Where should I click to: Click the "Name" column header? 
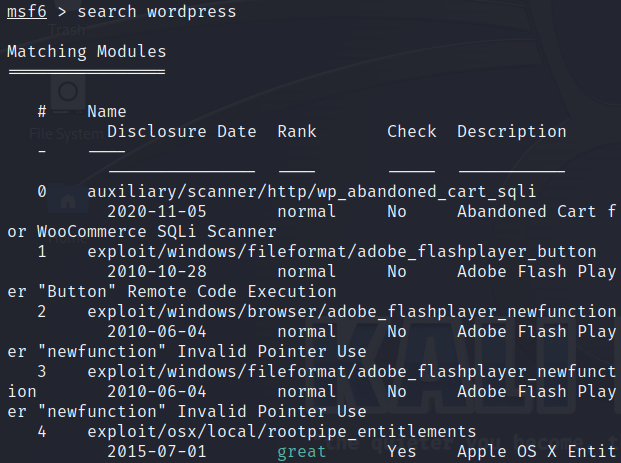point(107,112)
